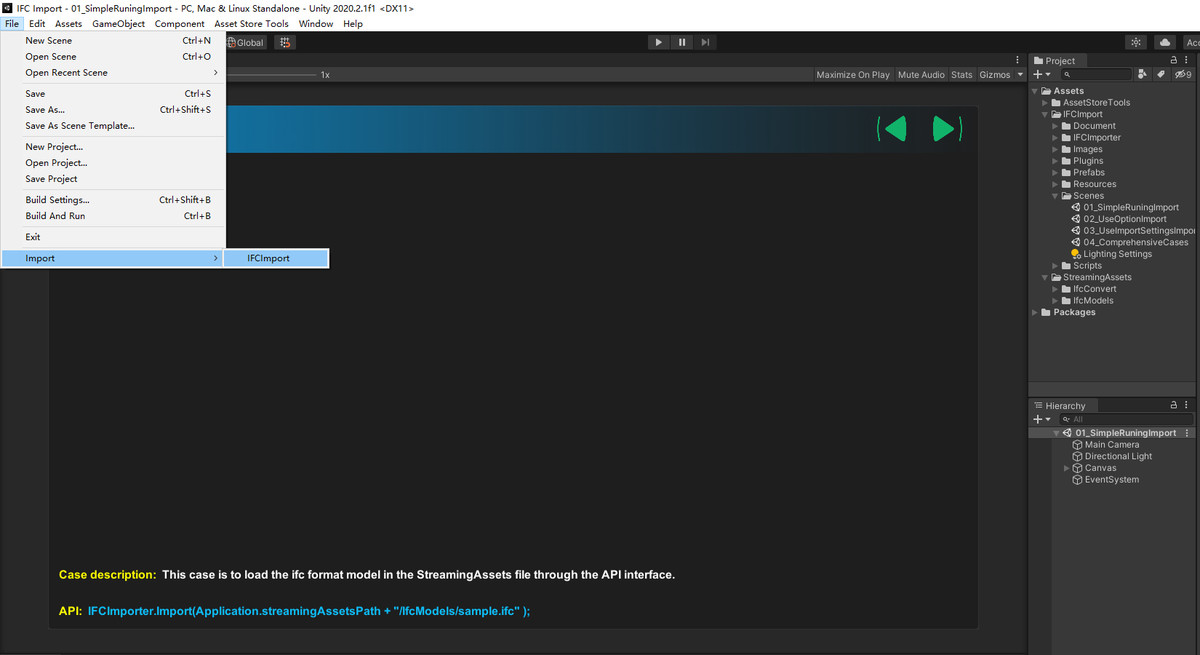The width and height of the screenshot is (1200, 655).
Task: Click the 02_UseOptionImport scene icon
Action: pyautogui.click(x=1075, y=219)
